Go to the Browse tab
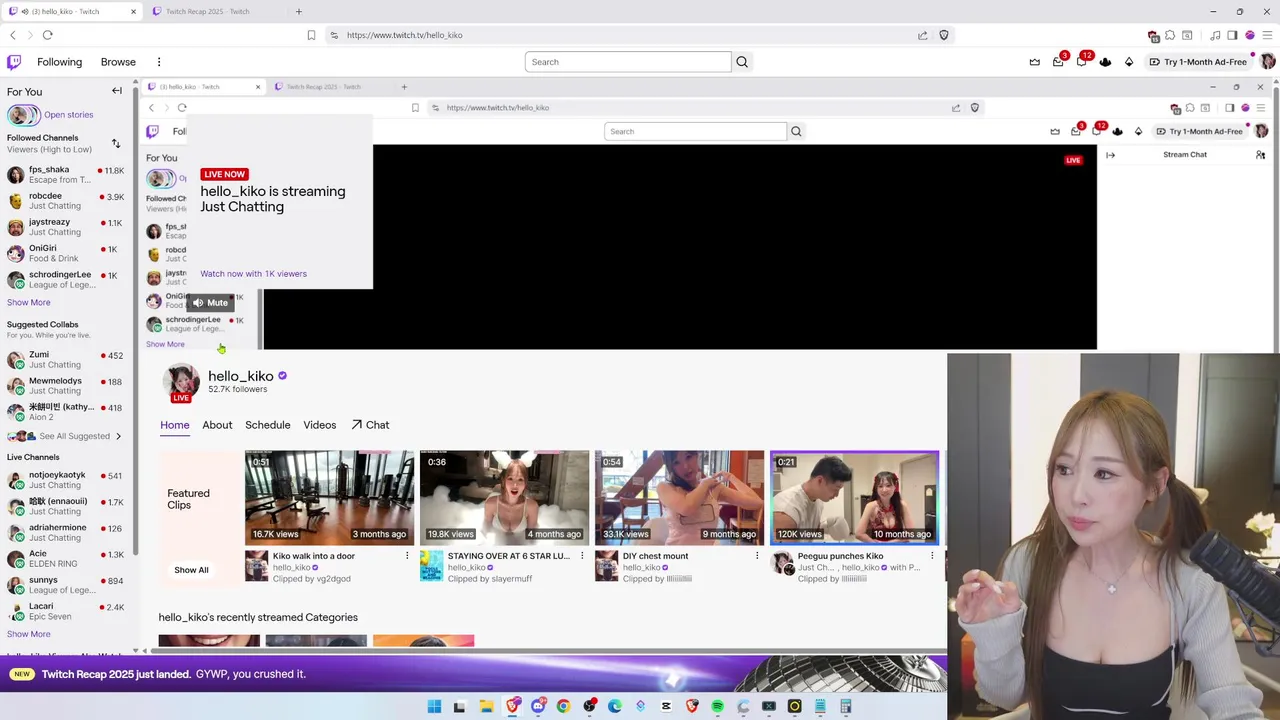Screen dimensions: 1280x720 [x=118, y=62]
